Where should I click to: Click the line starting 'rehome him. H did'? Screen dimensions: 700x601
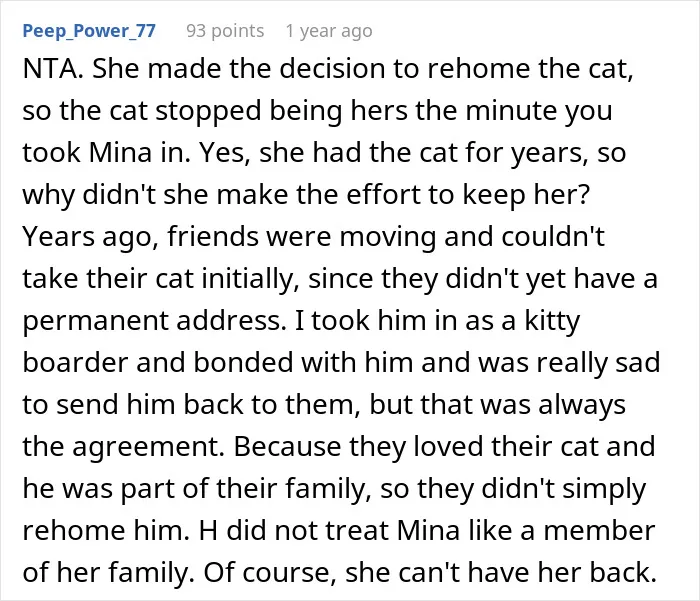tap(339, 530)
